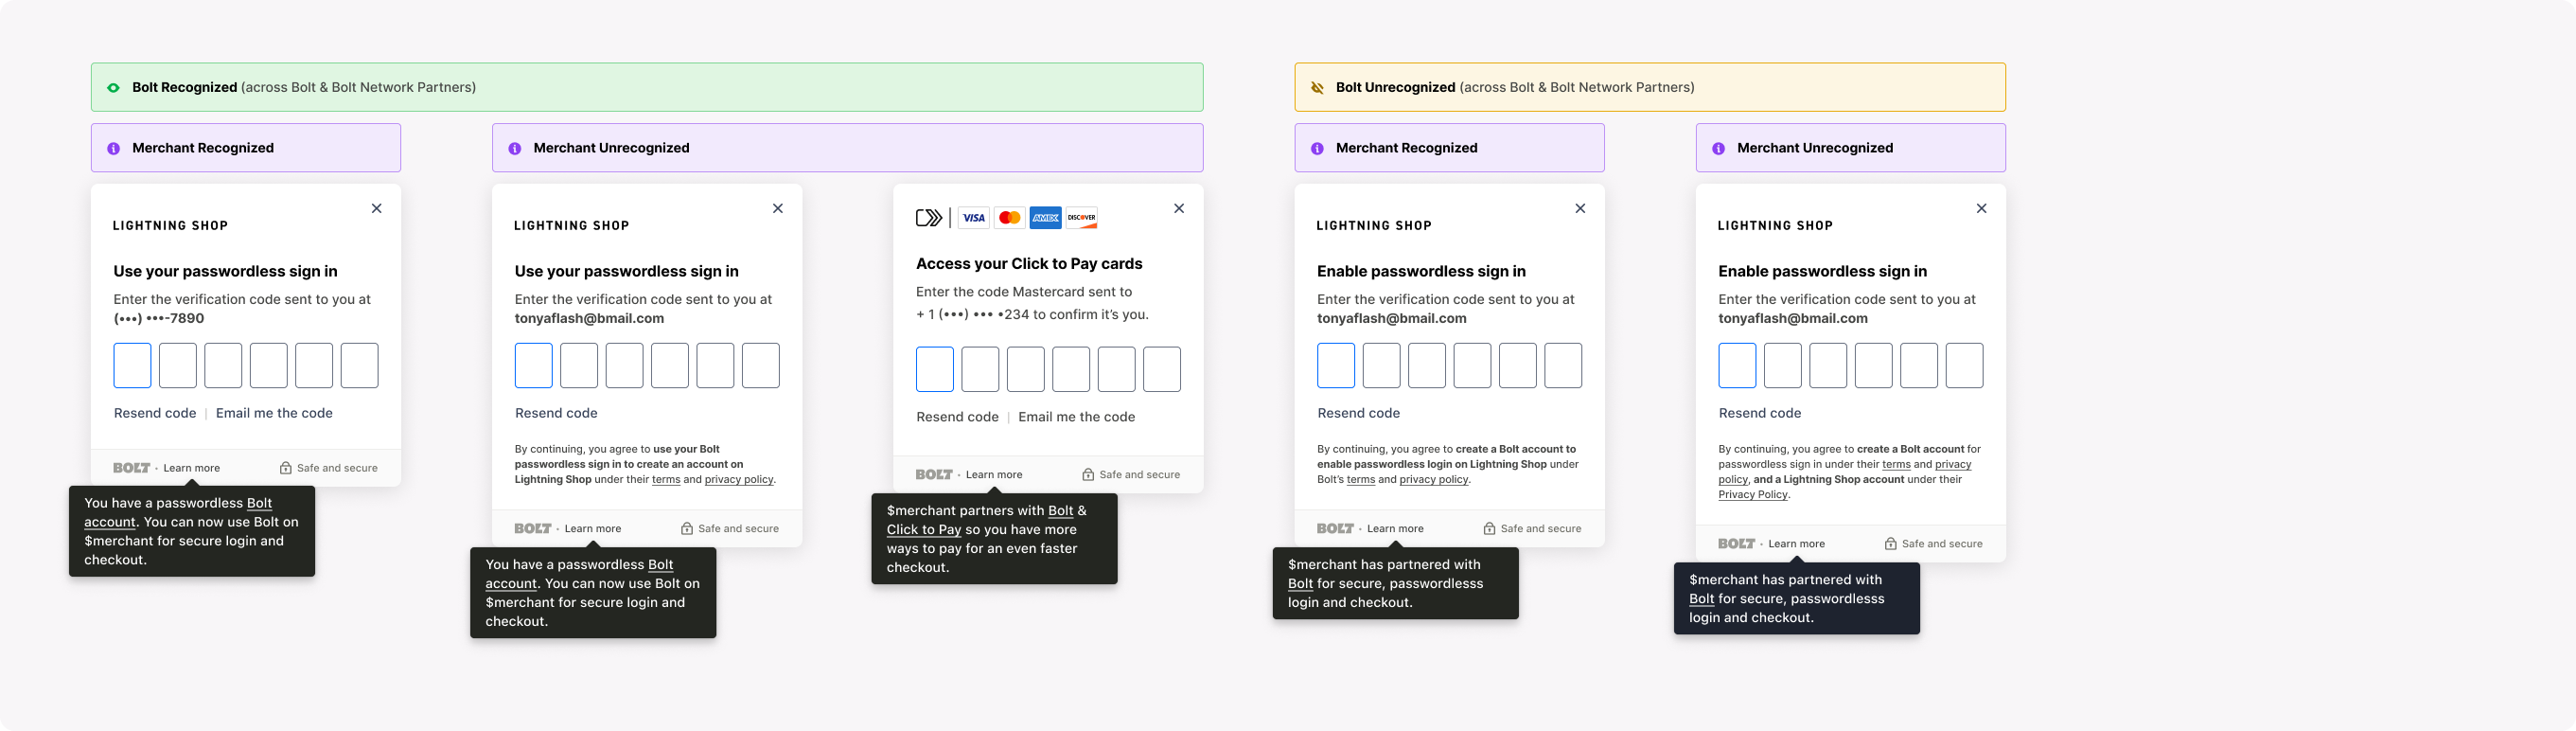2576x731 pixels.
Task: Close the phone verification card ending 7890
Action: tap(376, 208)
